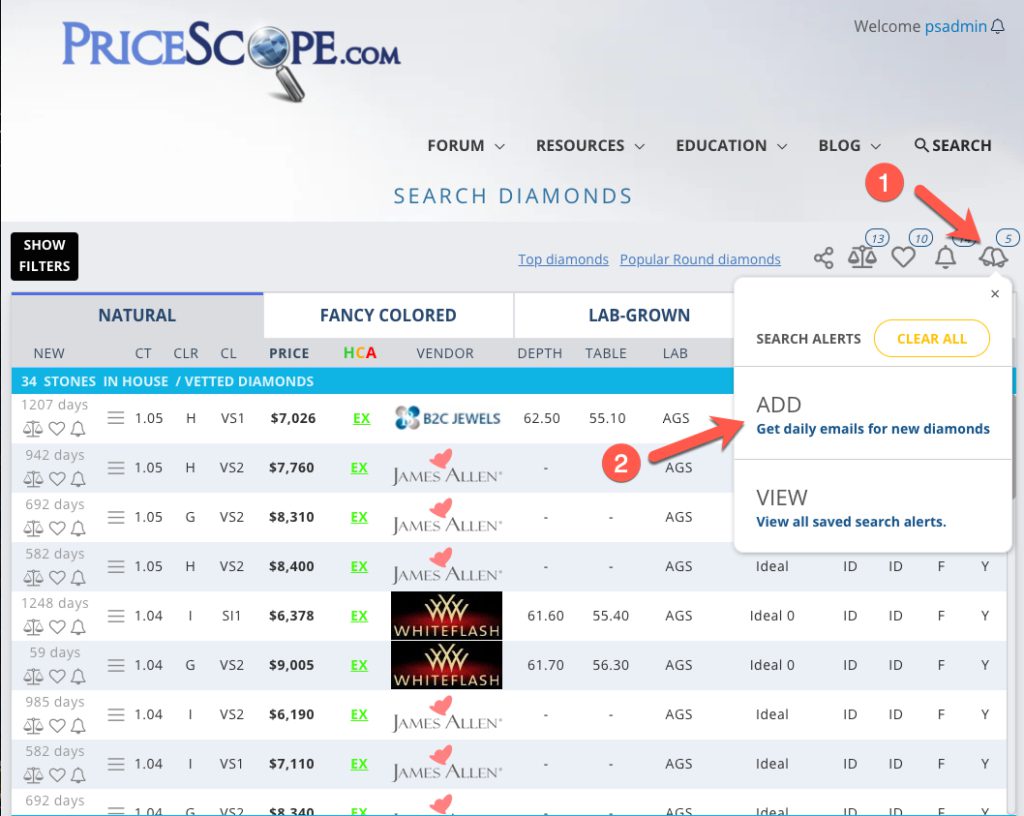The height and width of the screenshot is (816, 1024).
Task: Switch to the FANCY COLORED tab
Action: (x=388, y=315)
